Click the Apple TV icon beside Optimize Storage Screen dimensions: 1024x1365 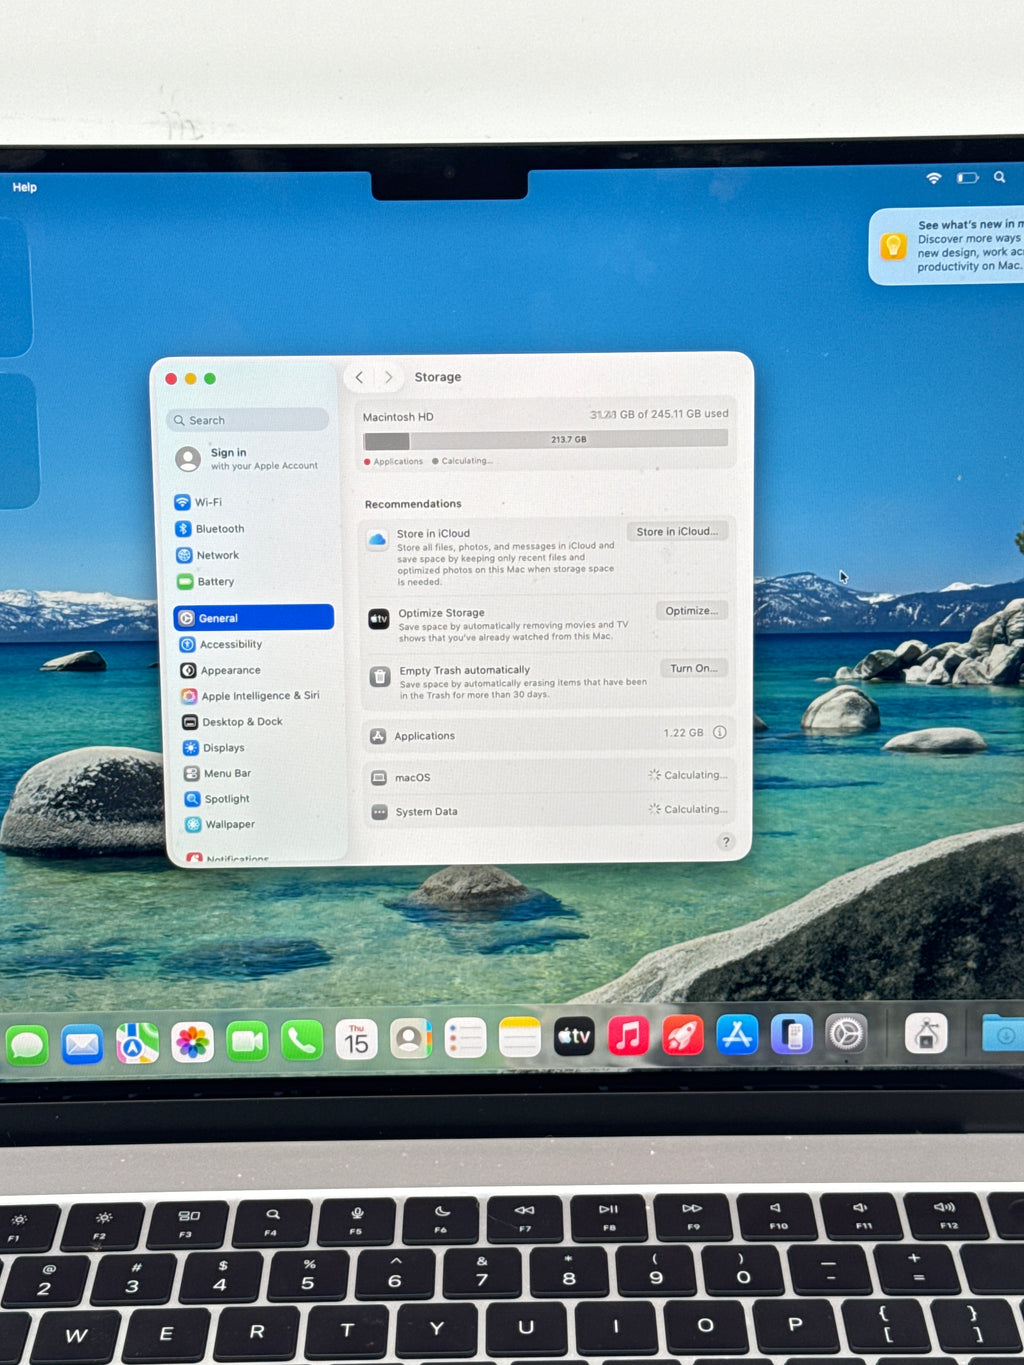[x=378, y=619]
